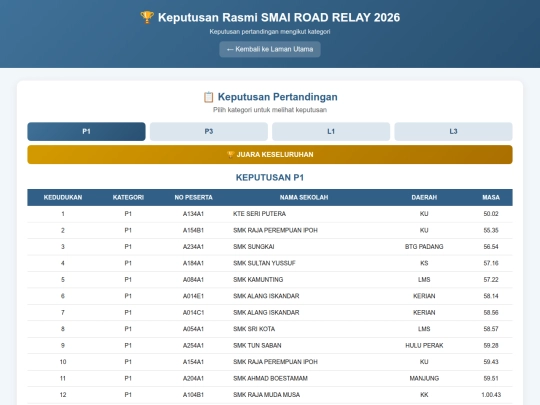The image size is (540, 405).
Task: Select SMK RAJA MUDA MUSA school name
Action: [x=266, y=395]
